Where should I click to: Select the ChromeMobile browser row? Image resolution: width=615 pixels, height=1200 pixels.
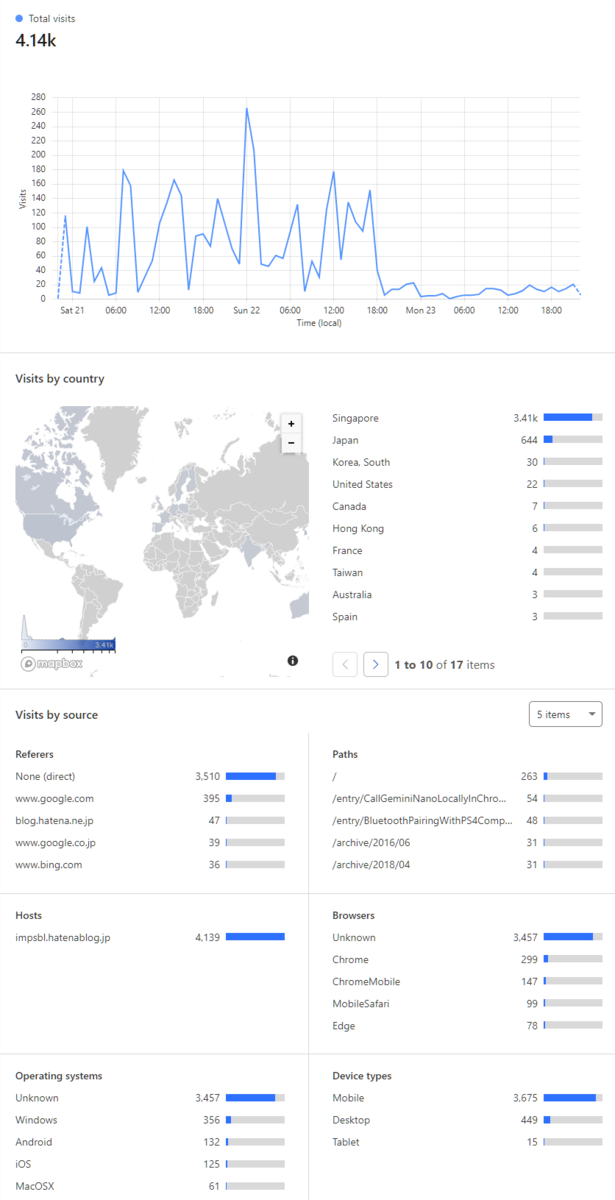[x=467, y=981]
